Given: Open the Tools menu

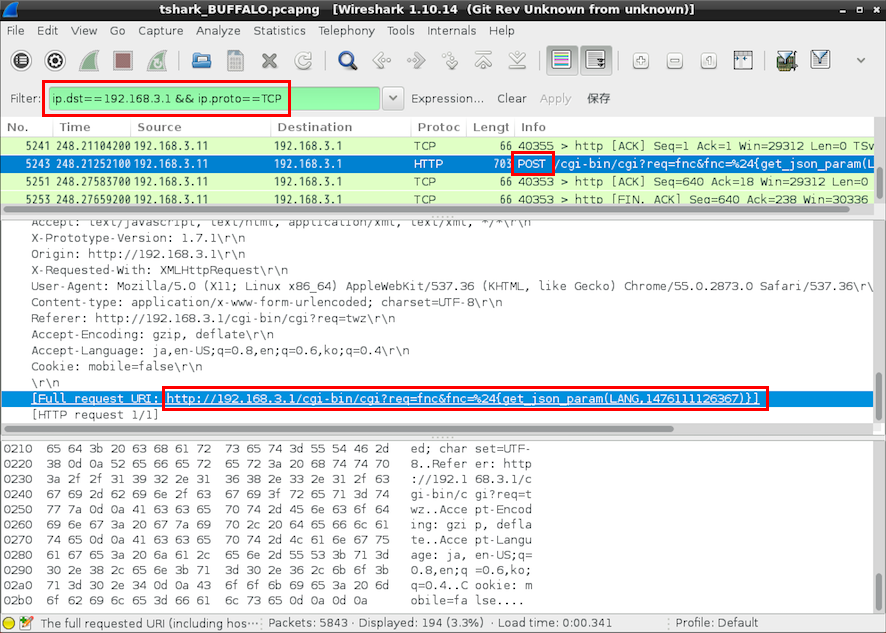Looking at the screenshot, I should click(401, 31).
